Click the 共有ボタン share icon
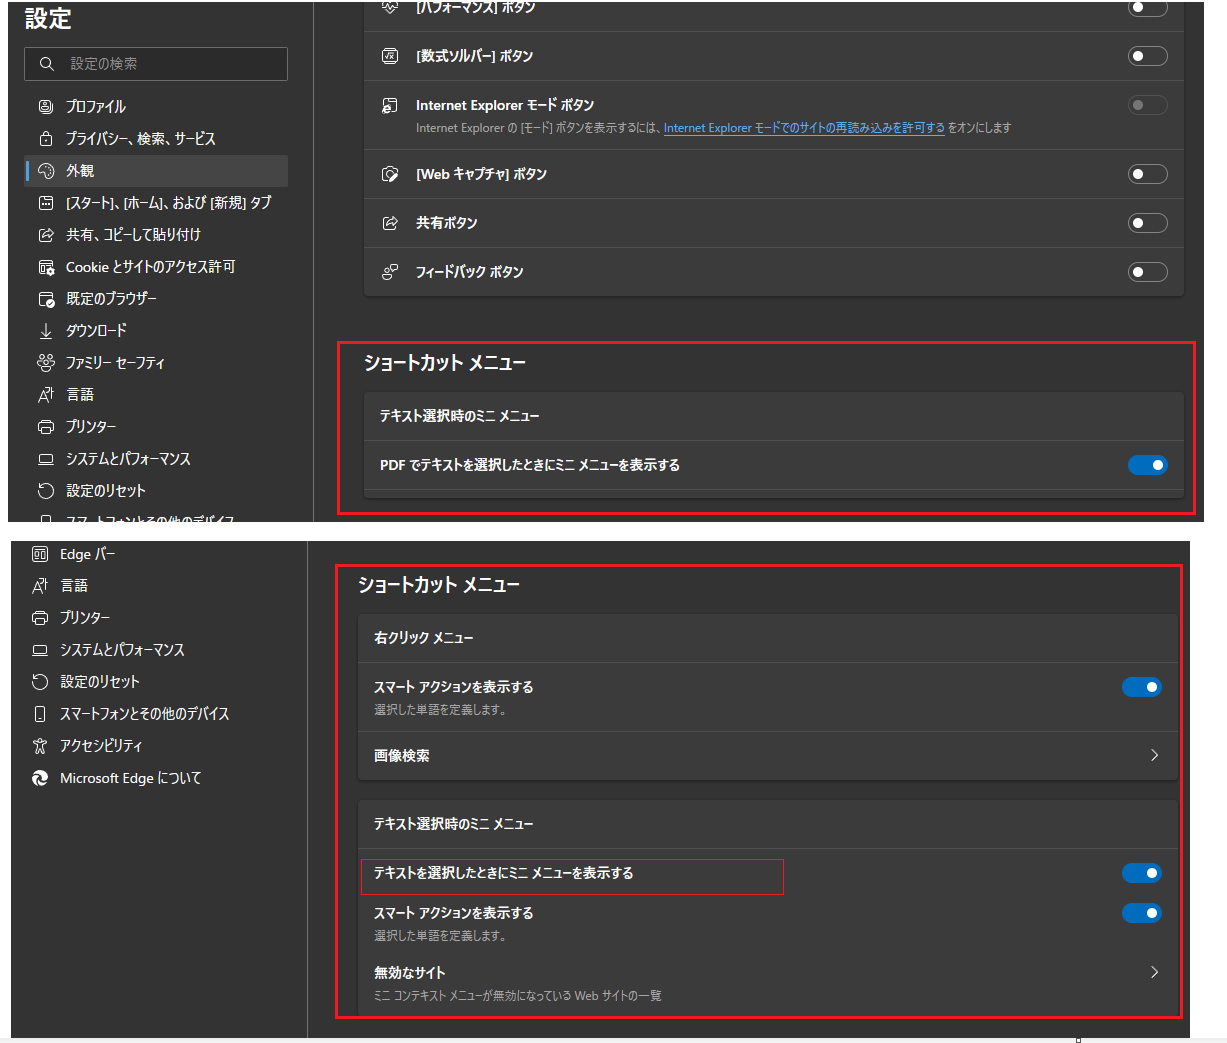 tap(390, 223)
